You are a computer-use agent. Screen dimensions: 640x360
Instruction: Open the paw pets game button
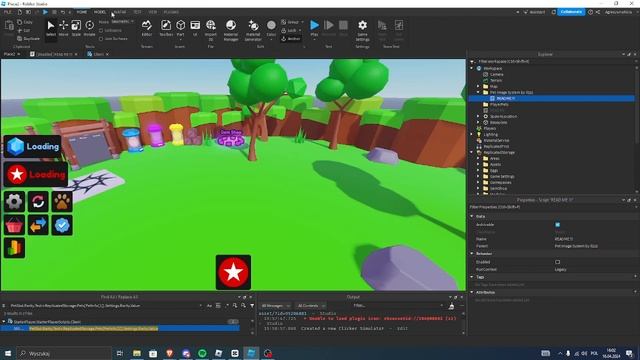tap(62, 201)
